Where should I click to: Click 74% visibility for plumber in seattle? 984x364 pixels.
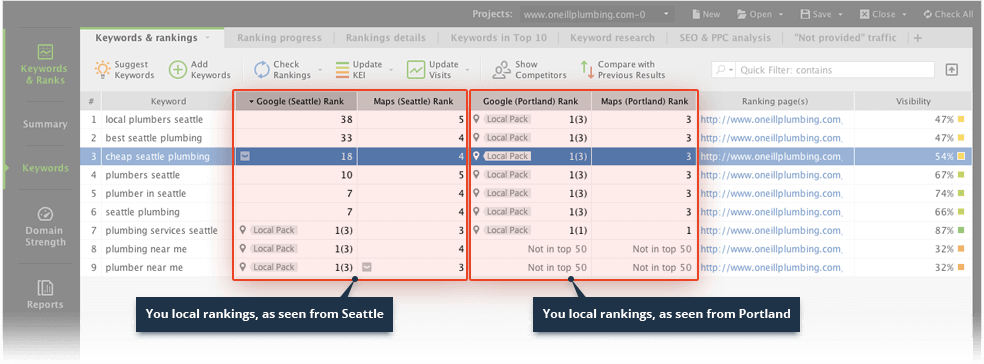tap(944, 193)
